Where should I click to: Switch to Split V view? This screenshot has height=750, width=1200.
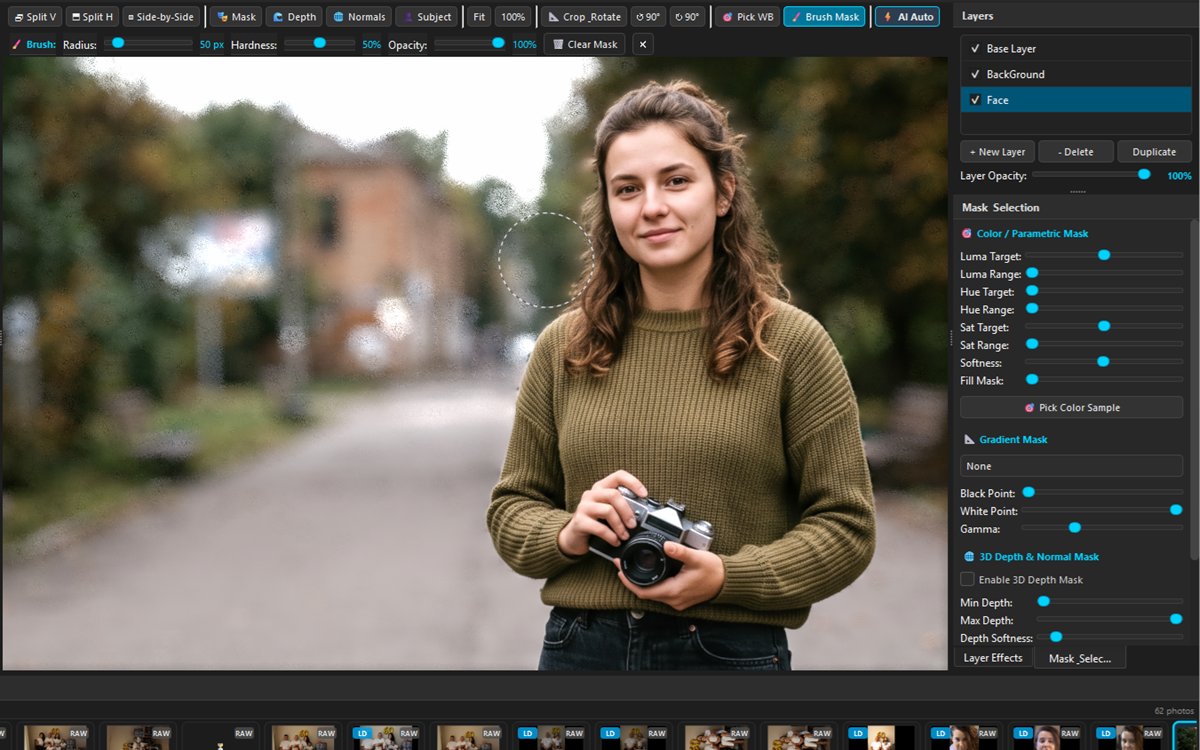[x=35, y=17]
